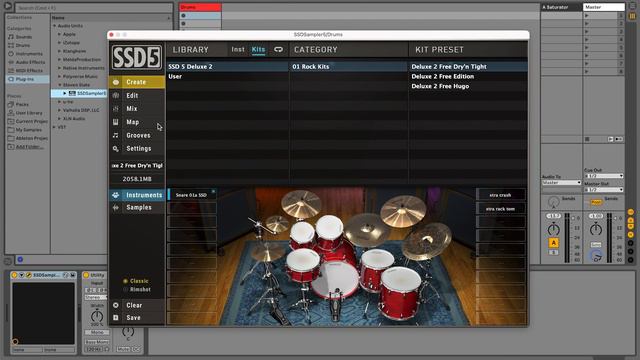640x360 pixels.
Task: Open My Samples folder in Places
Action: coord(24,130)
